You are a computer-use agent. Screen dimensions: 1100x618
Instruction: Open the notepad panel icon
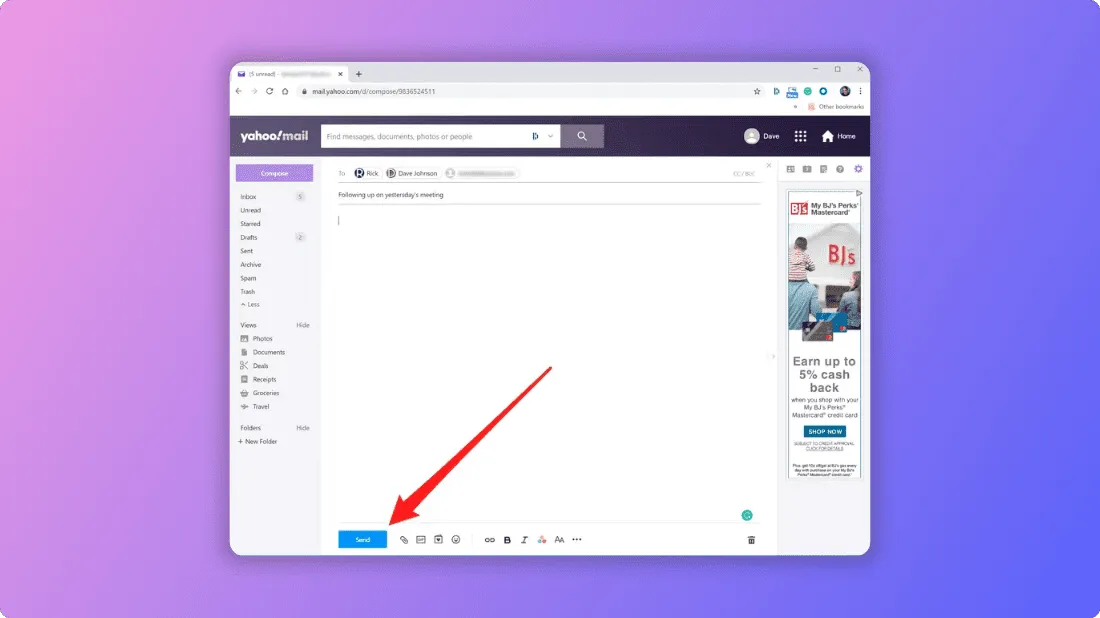point(824,169)
